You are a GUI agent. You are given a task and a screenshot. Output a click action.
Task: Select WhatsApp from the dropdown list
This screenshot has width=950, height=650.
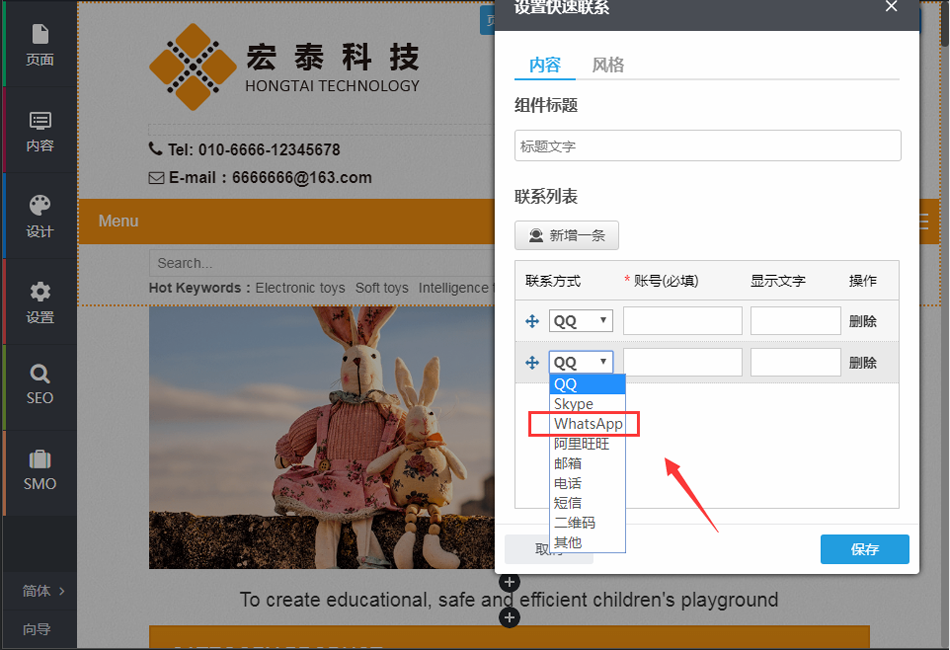point(588,424)
